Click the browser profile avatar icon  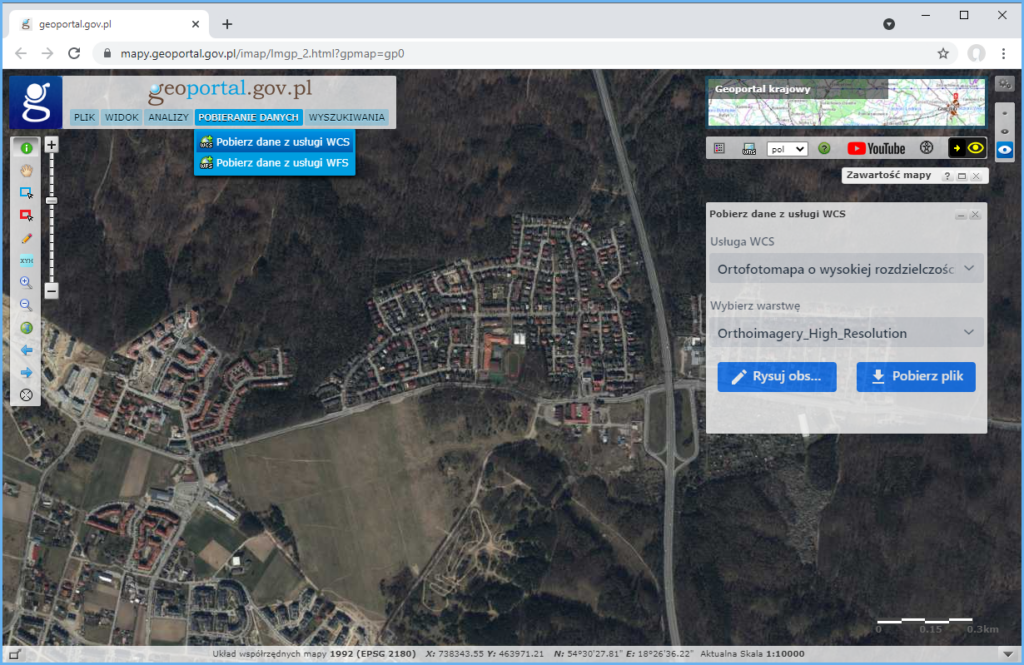coord(976,54)
